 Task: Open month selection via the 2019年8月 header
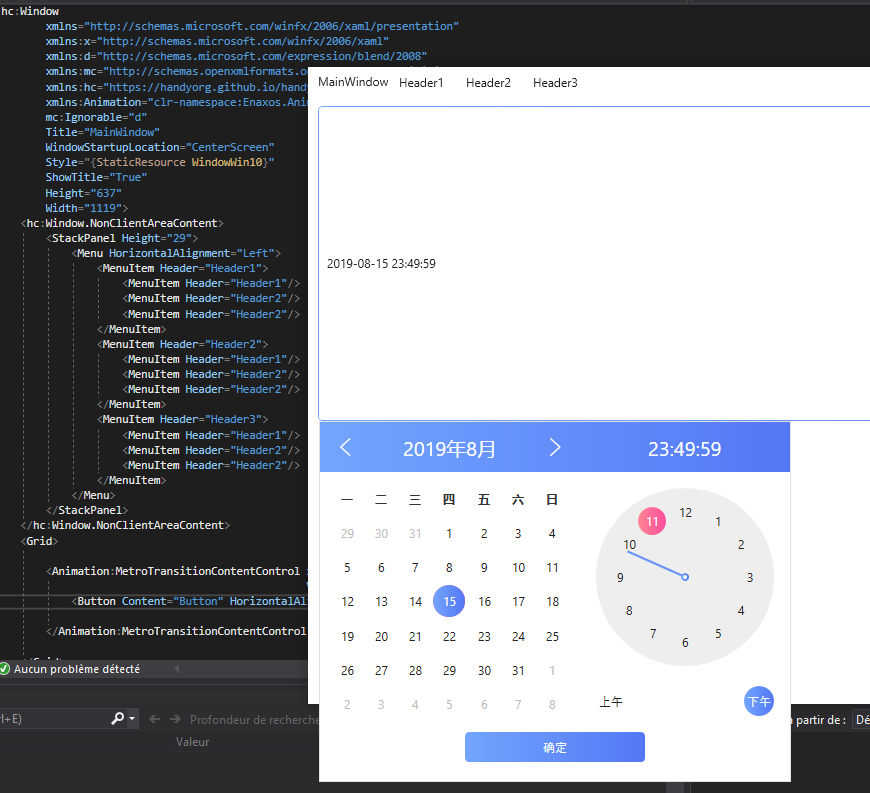449,448
